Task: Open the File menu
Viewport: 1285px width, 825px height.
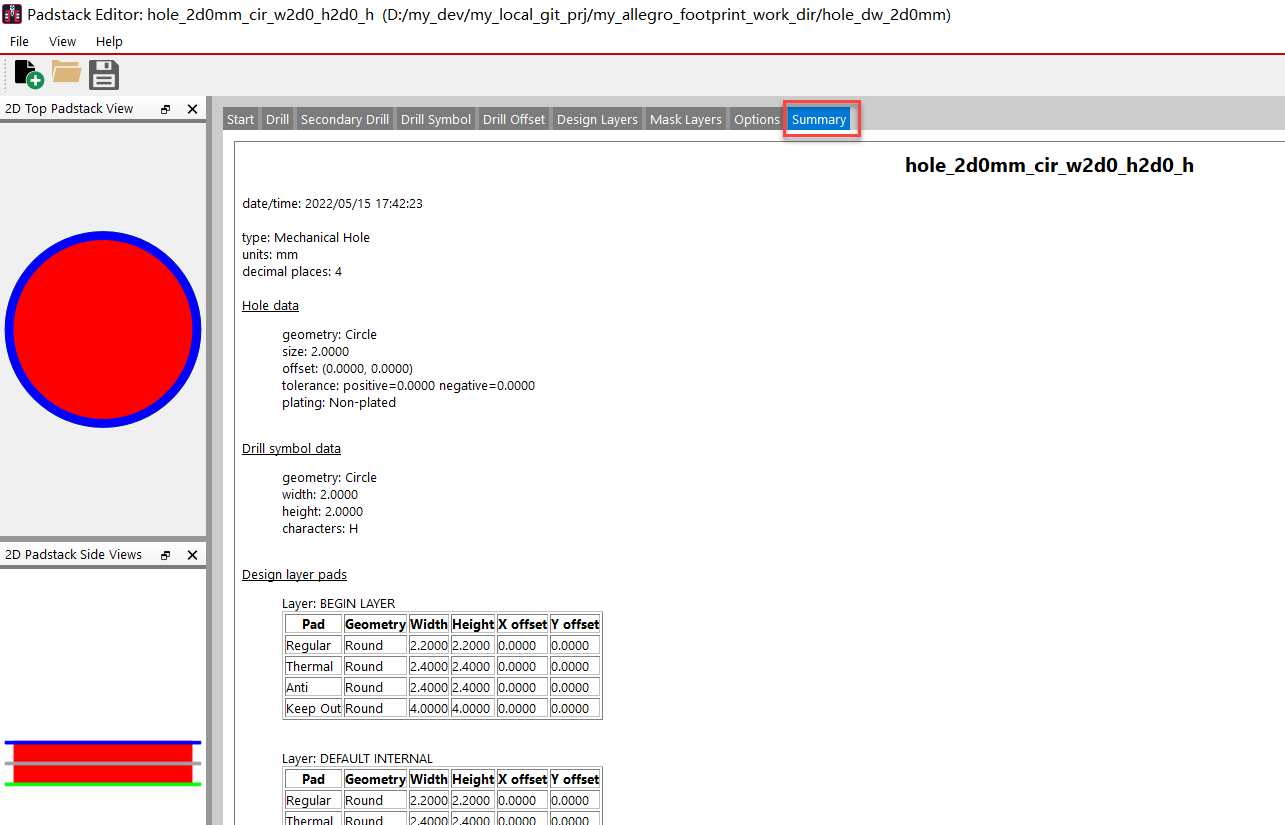Action: coord(19,42)
